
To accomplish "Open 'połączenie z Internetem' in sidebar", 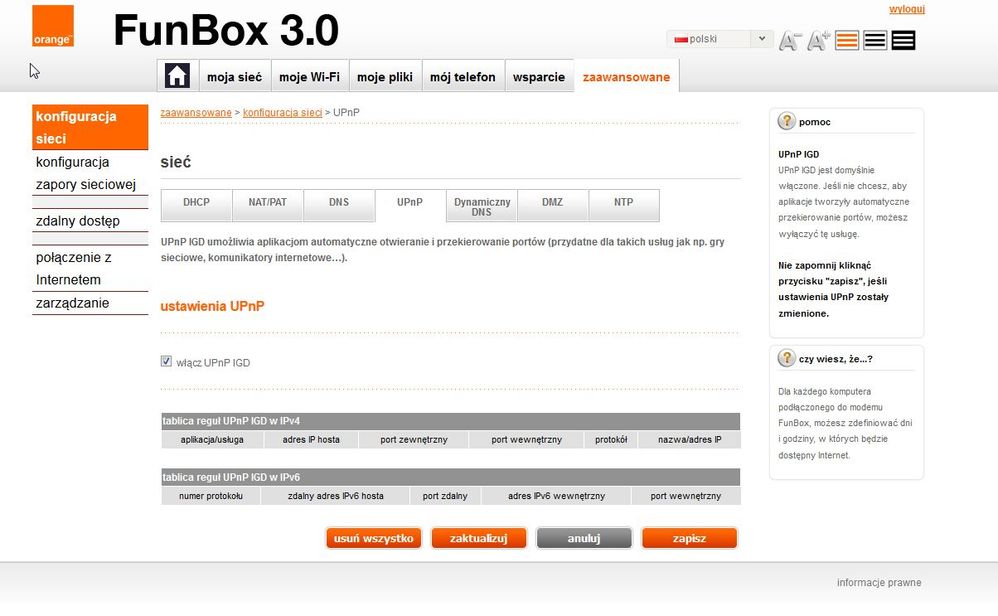I will pyautogui.click(x=90, y=269).
